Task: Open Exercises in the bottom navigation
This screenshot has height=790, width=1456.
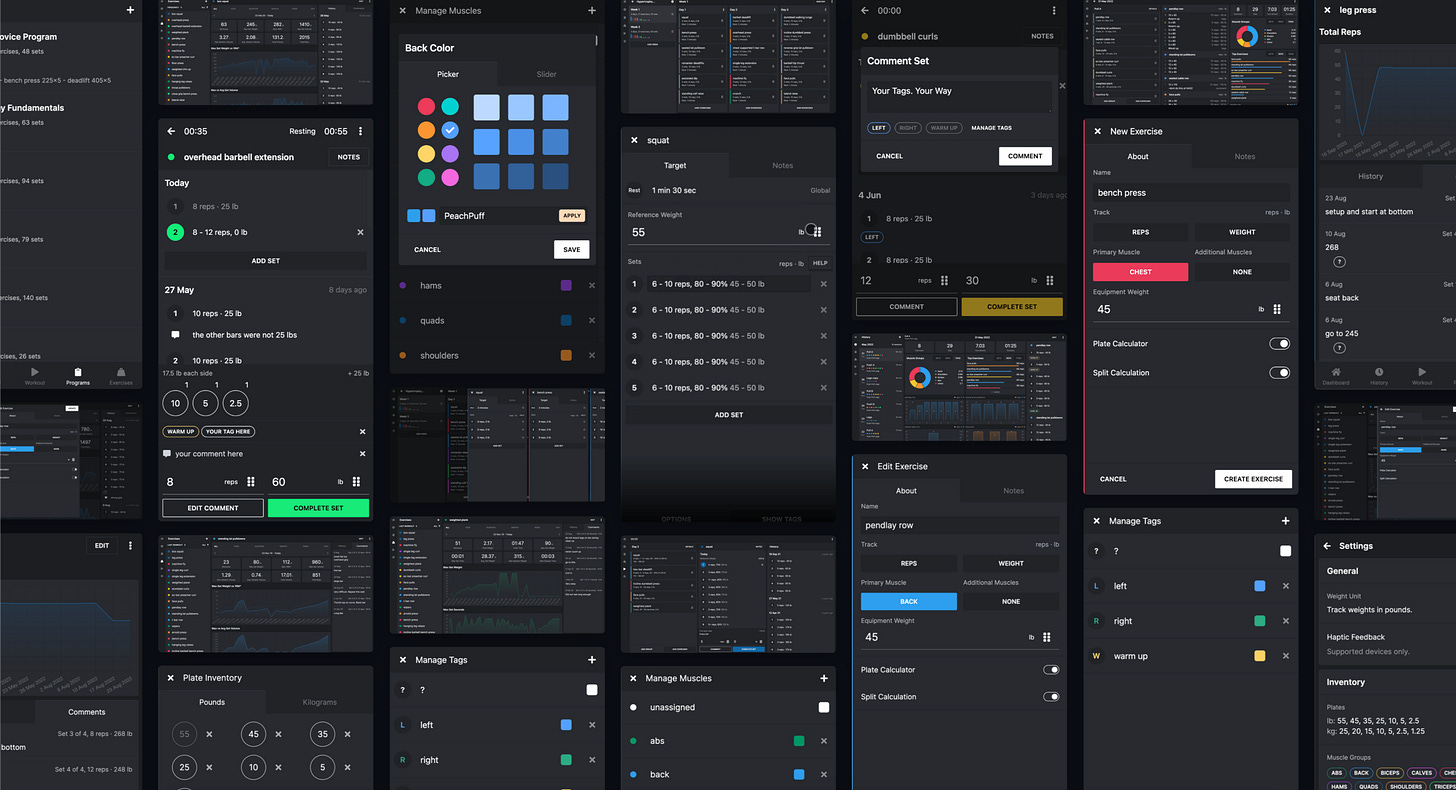Action: point(120,376)
